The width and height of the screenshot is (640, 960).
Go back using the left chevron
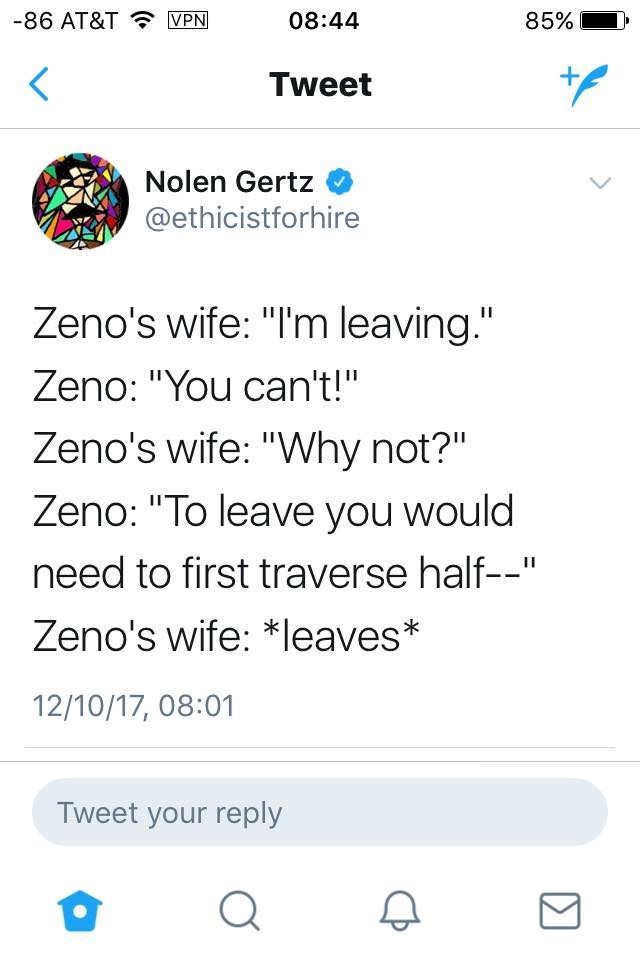(38, 85)
